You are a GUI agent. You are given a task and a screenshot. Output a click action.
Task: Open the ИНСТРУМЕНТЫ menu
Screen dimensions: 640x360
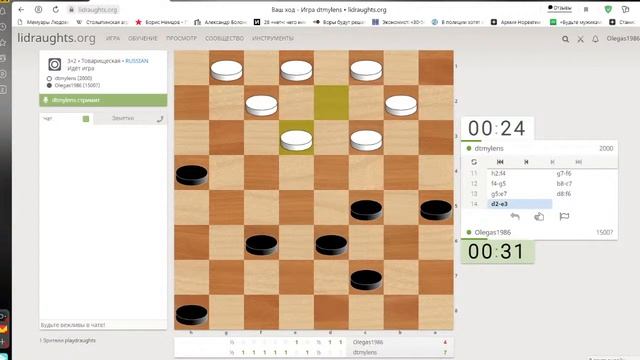pyautogui.click(x=273, y=38)
